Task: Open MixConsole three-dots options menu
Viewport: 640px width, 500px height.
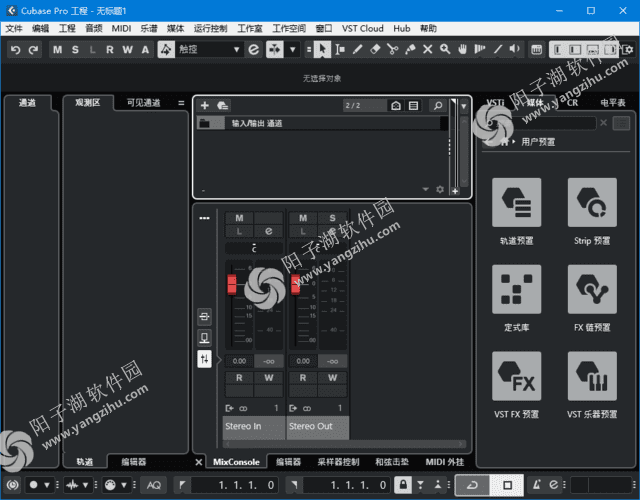Action: point(204,218)
